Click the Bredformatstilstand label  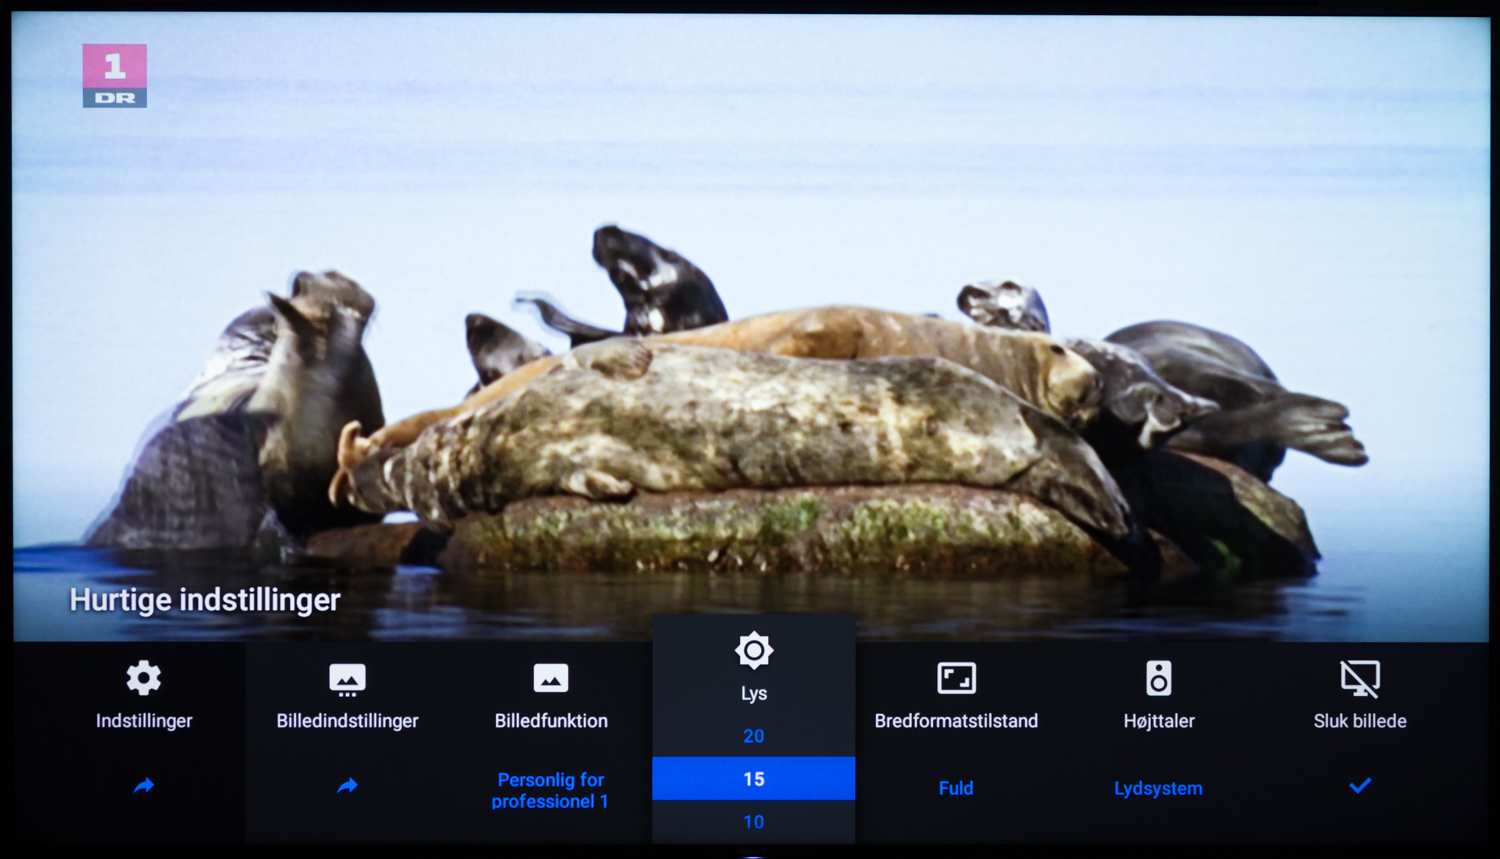(956, 721)
